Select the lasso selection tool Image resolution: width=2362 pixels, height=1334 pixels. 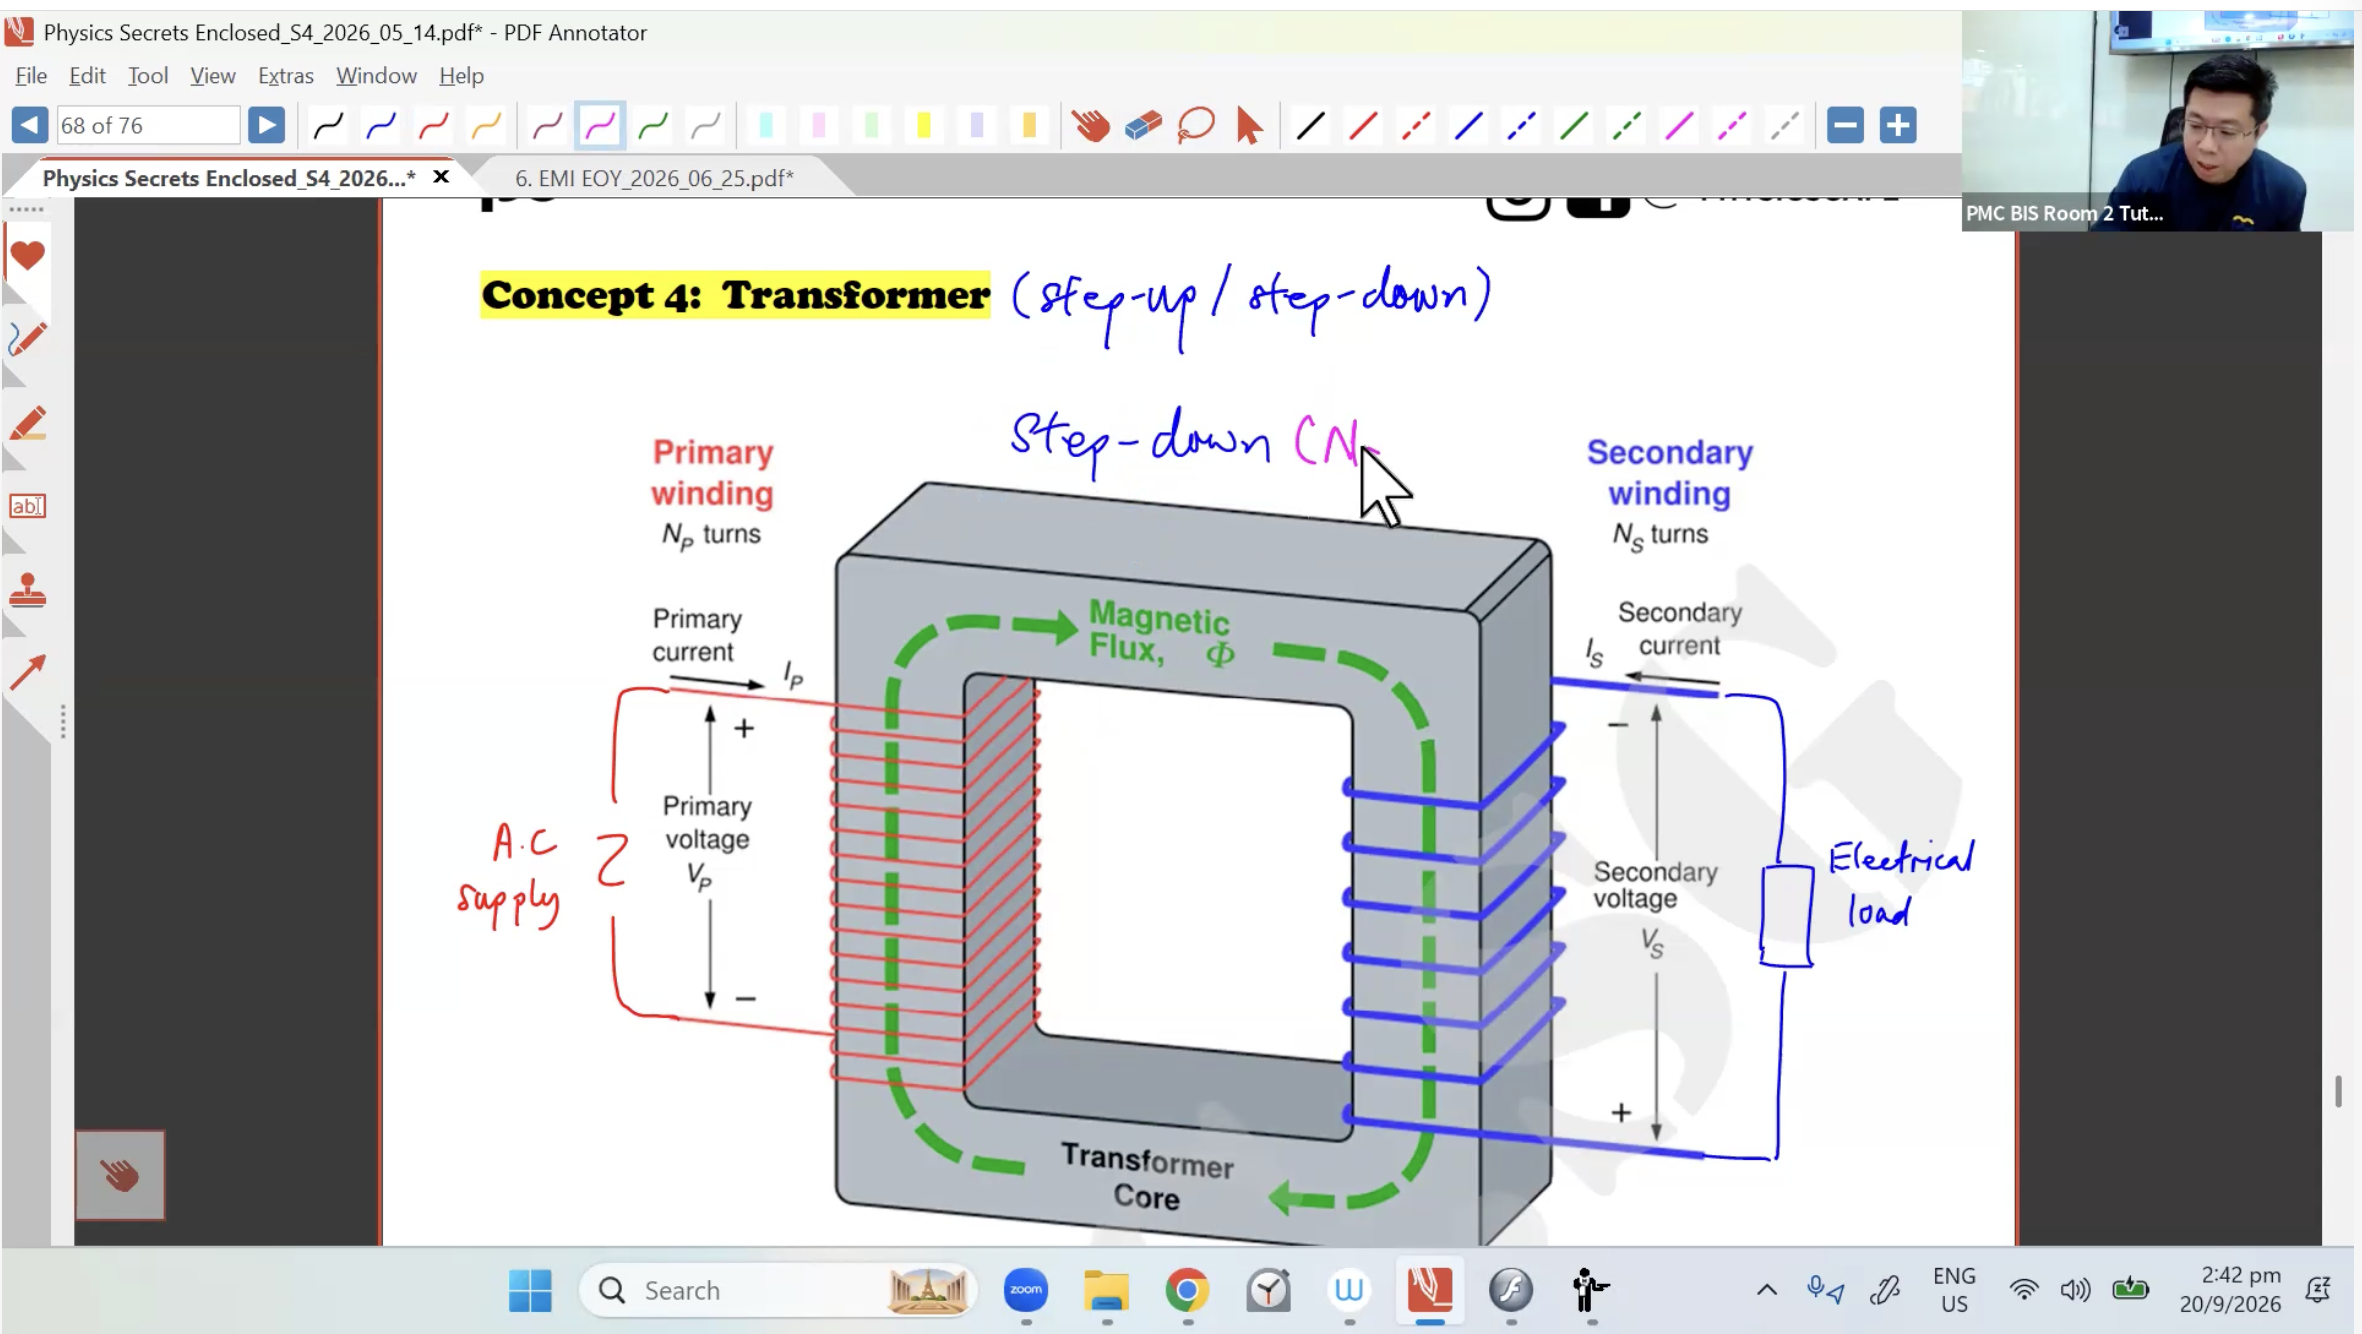click(x=1196, y=125)
